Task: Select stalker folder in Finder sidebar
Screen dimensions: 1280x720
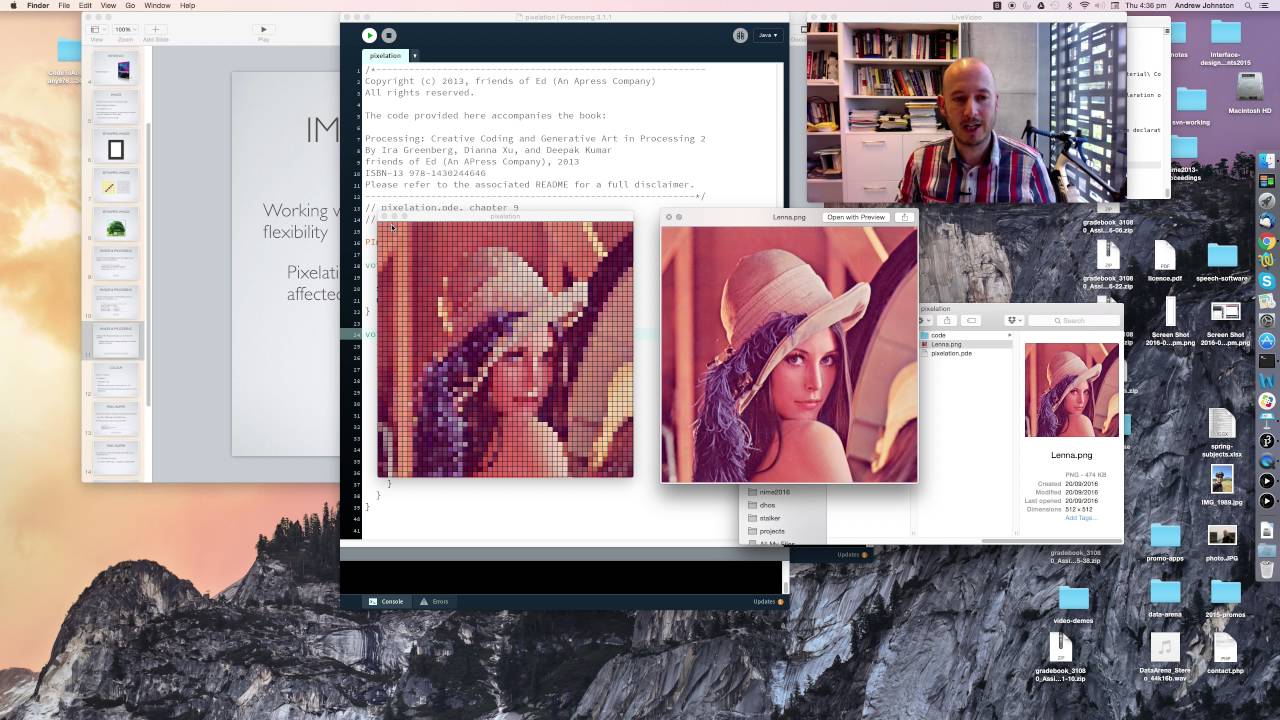Action: [x=769, y=518]
